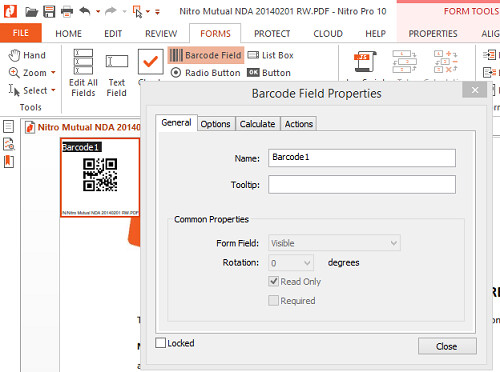Screen dimensions: 500x372
Task: Select the Hand tool
Action: pyautogui.click(x=27, y=55)
